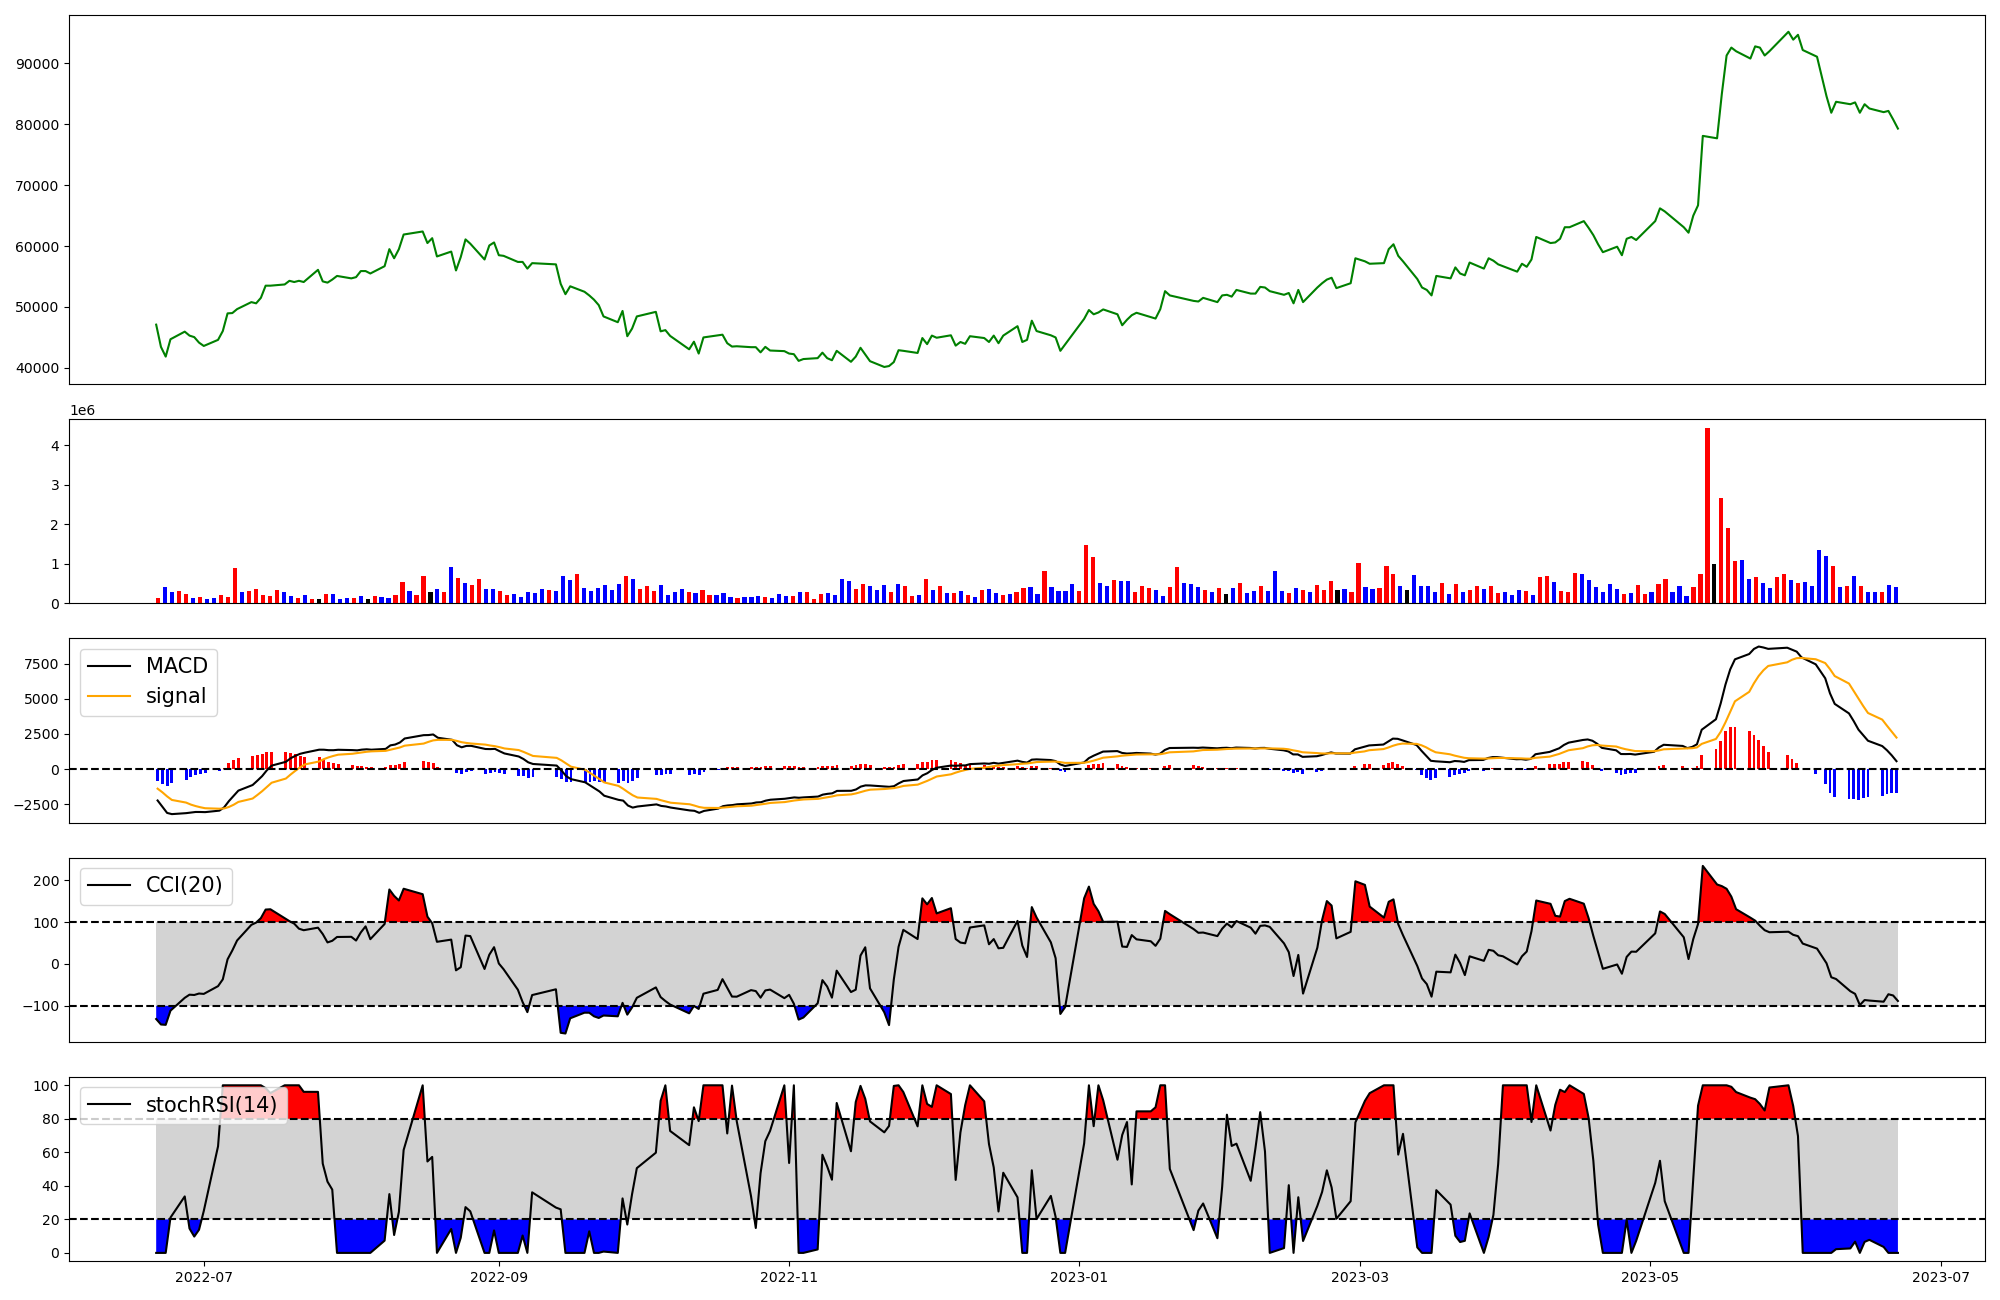Click the 40000 price axis label
This screenshot has width=2000, height=1300.
[37, 368]
